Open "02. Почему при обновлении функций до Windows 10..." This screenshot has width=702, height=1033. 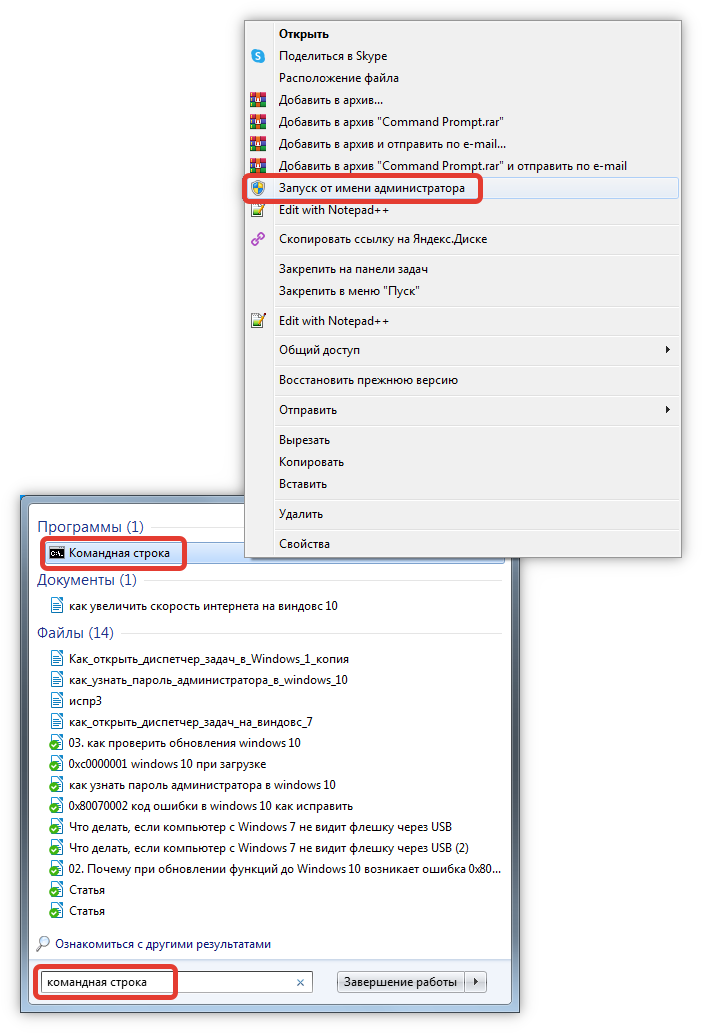[284, 869]
